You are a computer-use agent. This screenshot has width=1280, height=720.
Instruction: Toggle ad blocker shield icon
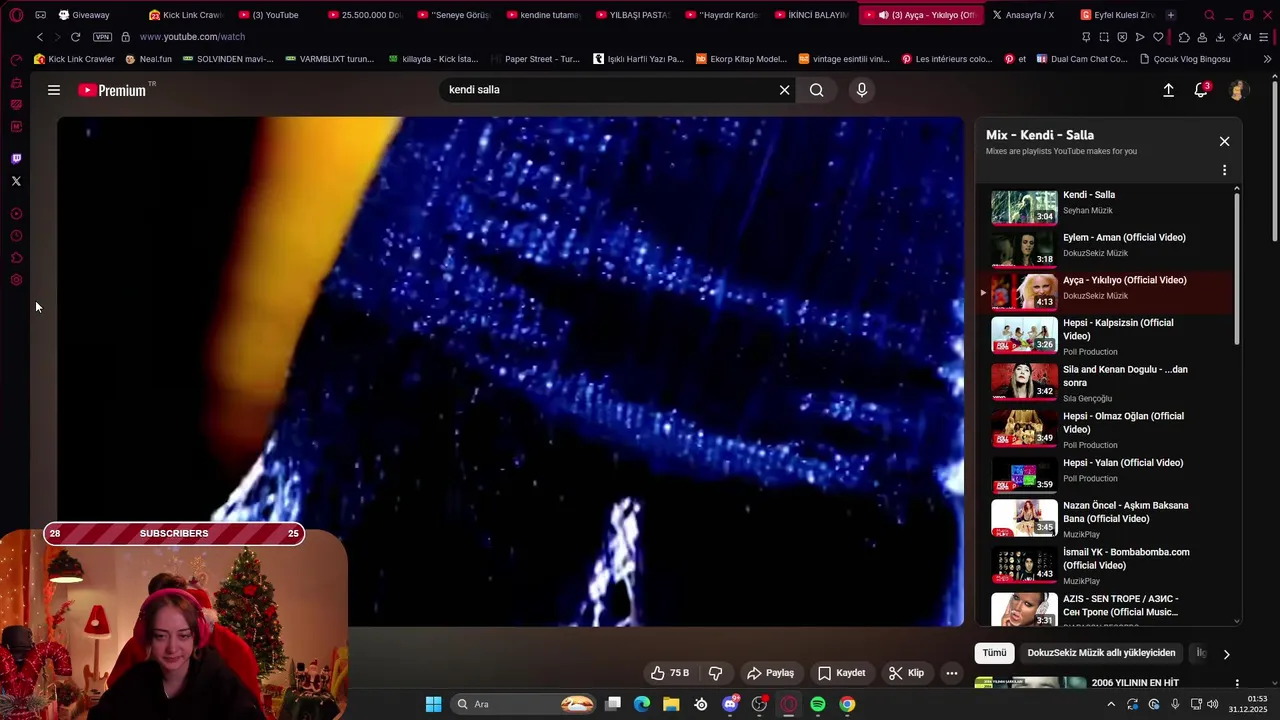(x=1122, y=37)
